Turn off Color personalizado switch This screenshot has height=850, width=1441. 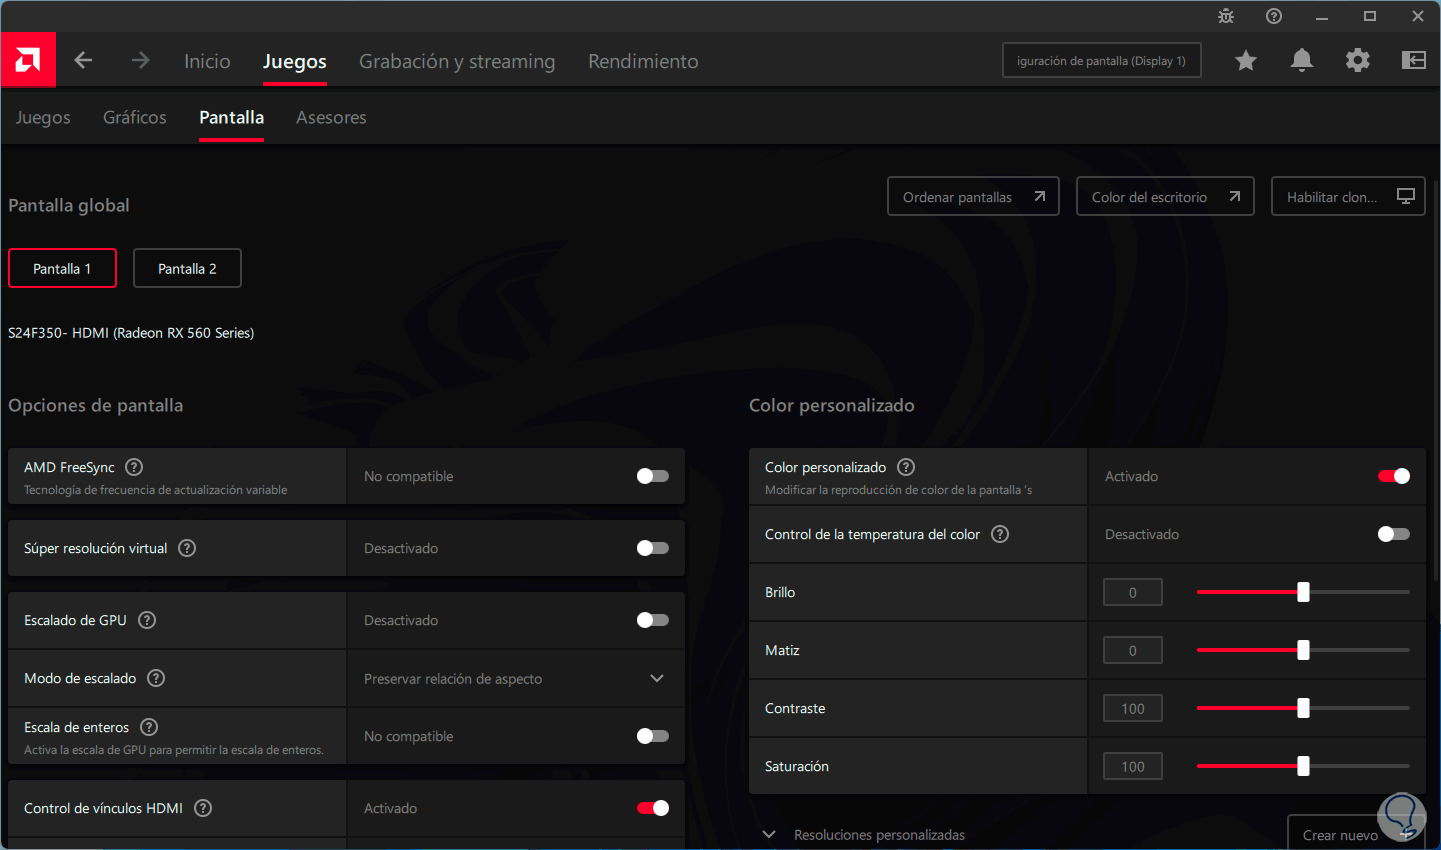coord(1394,476)
